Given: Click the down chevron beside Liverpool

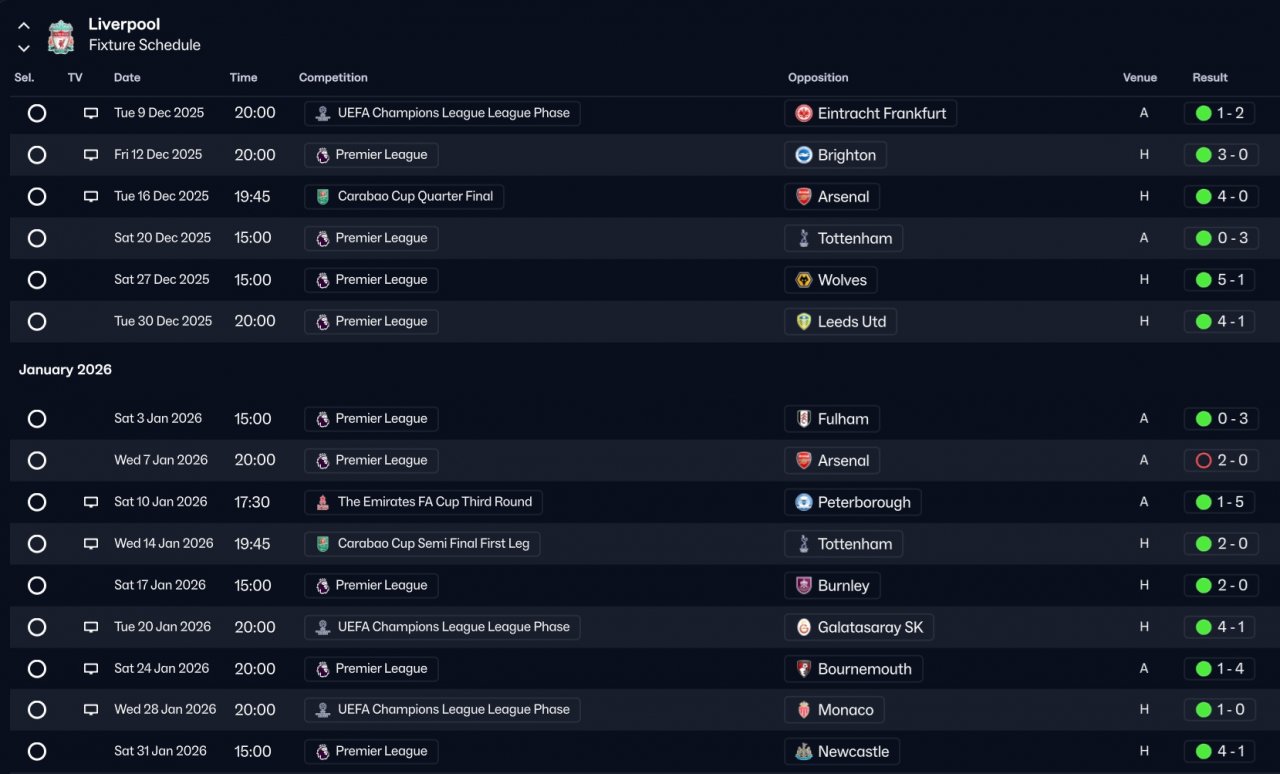Looking at the screenshot, I should pyautogui.click(x=24, y=47).
